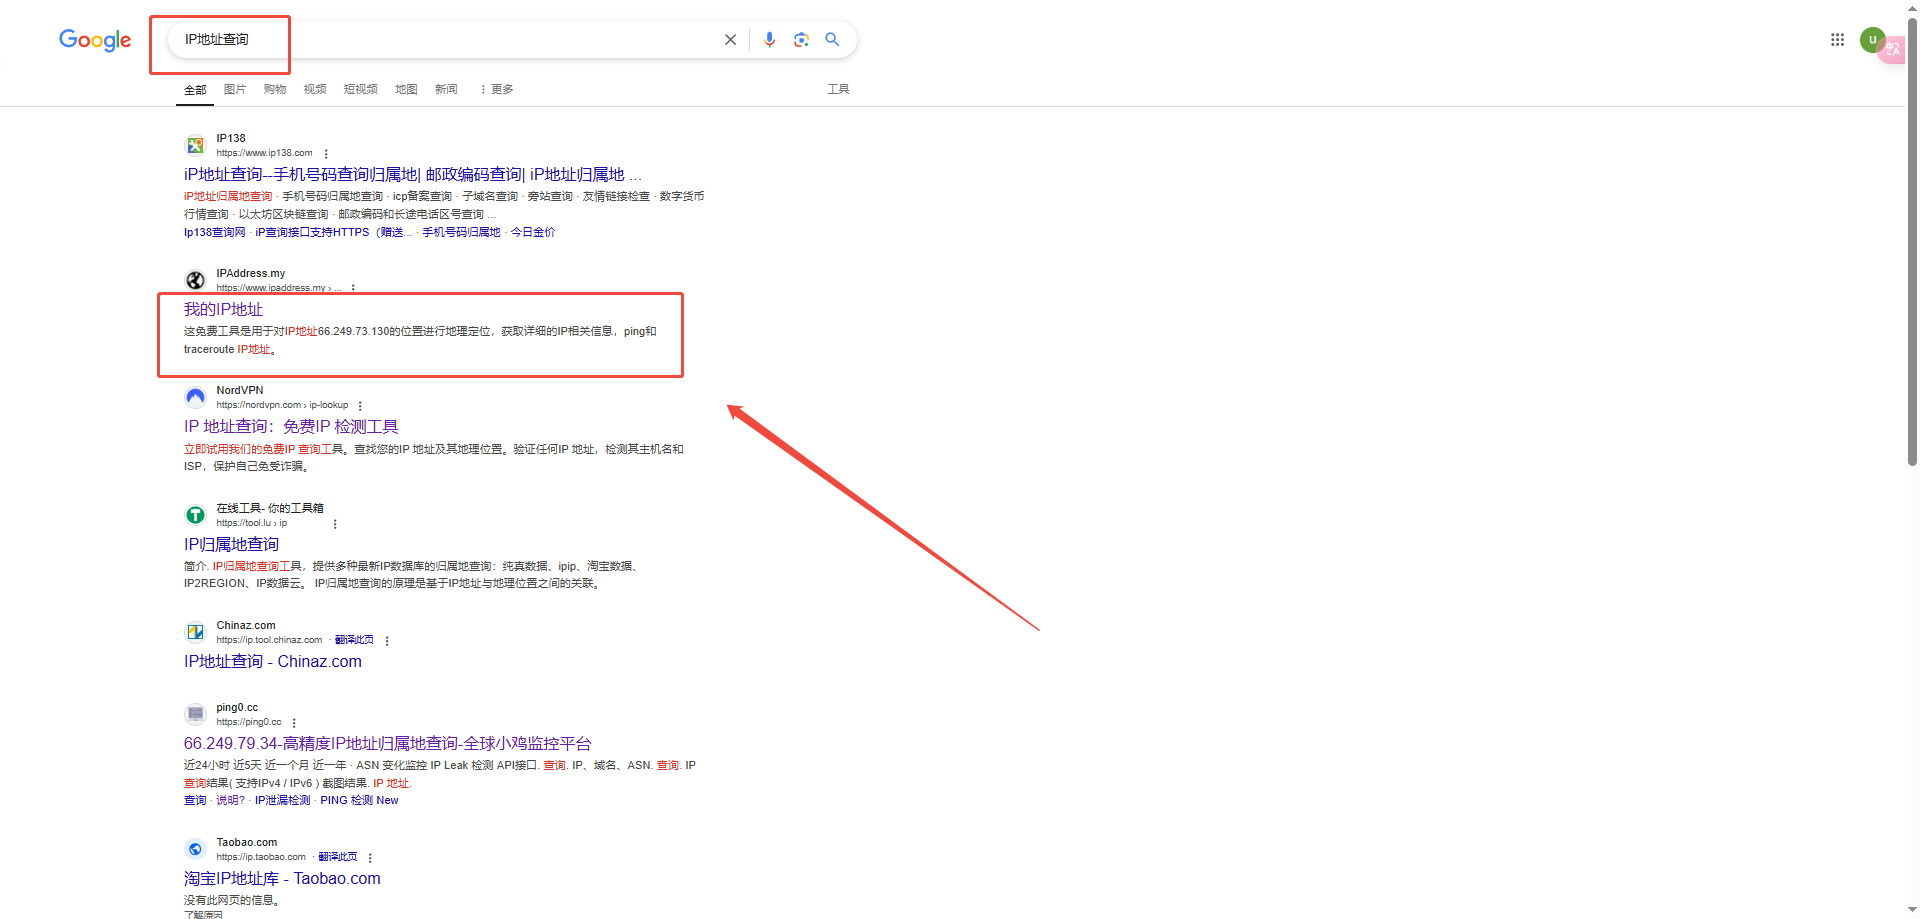Viewport: 1920px width, 919px height.
Task: Click the page vertical scrollbar
Action: 1912,300
